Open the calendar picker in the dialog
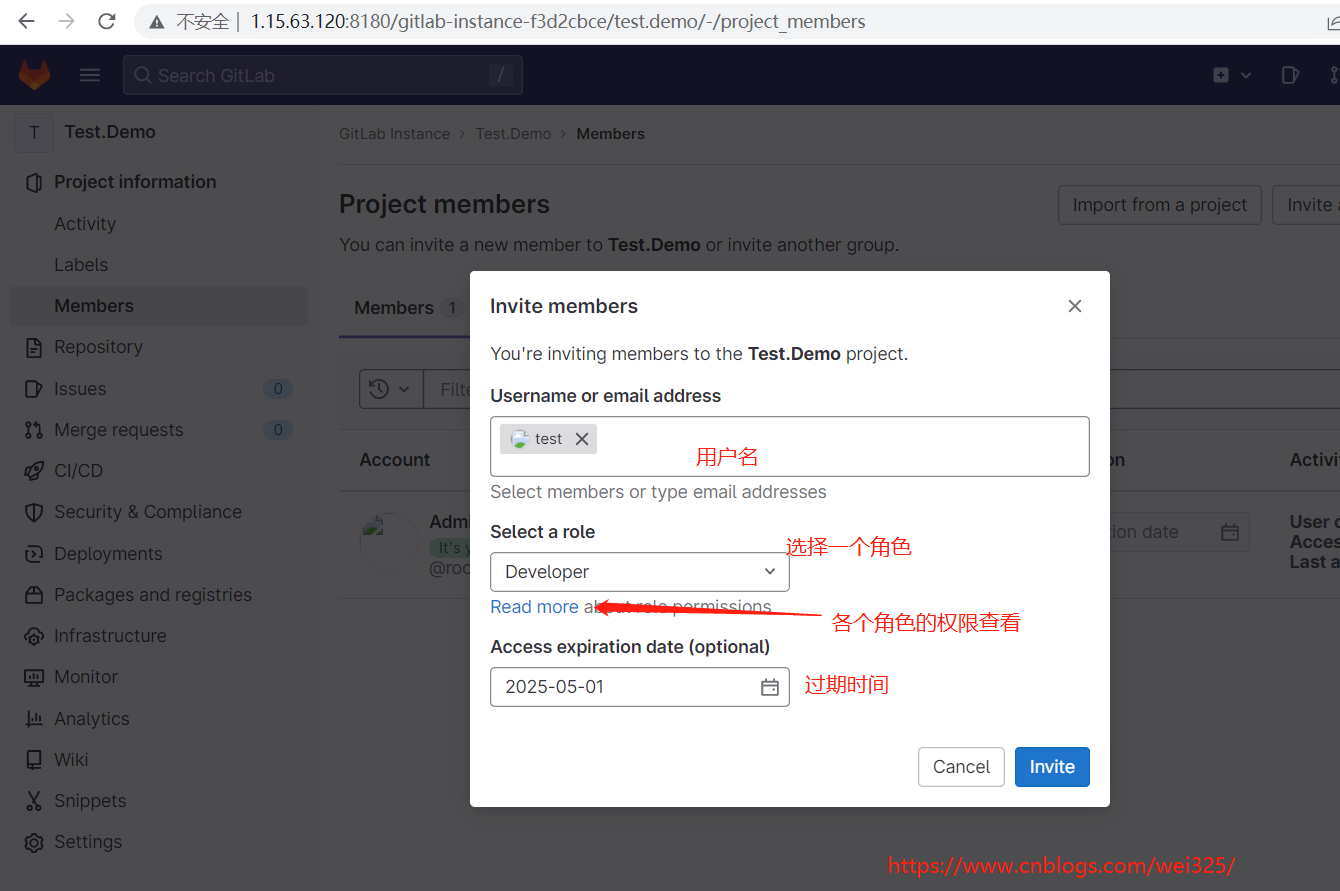This screenshot has height=891, width=1340. tap(770, 687)
